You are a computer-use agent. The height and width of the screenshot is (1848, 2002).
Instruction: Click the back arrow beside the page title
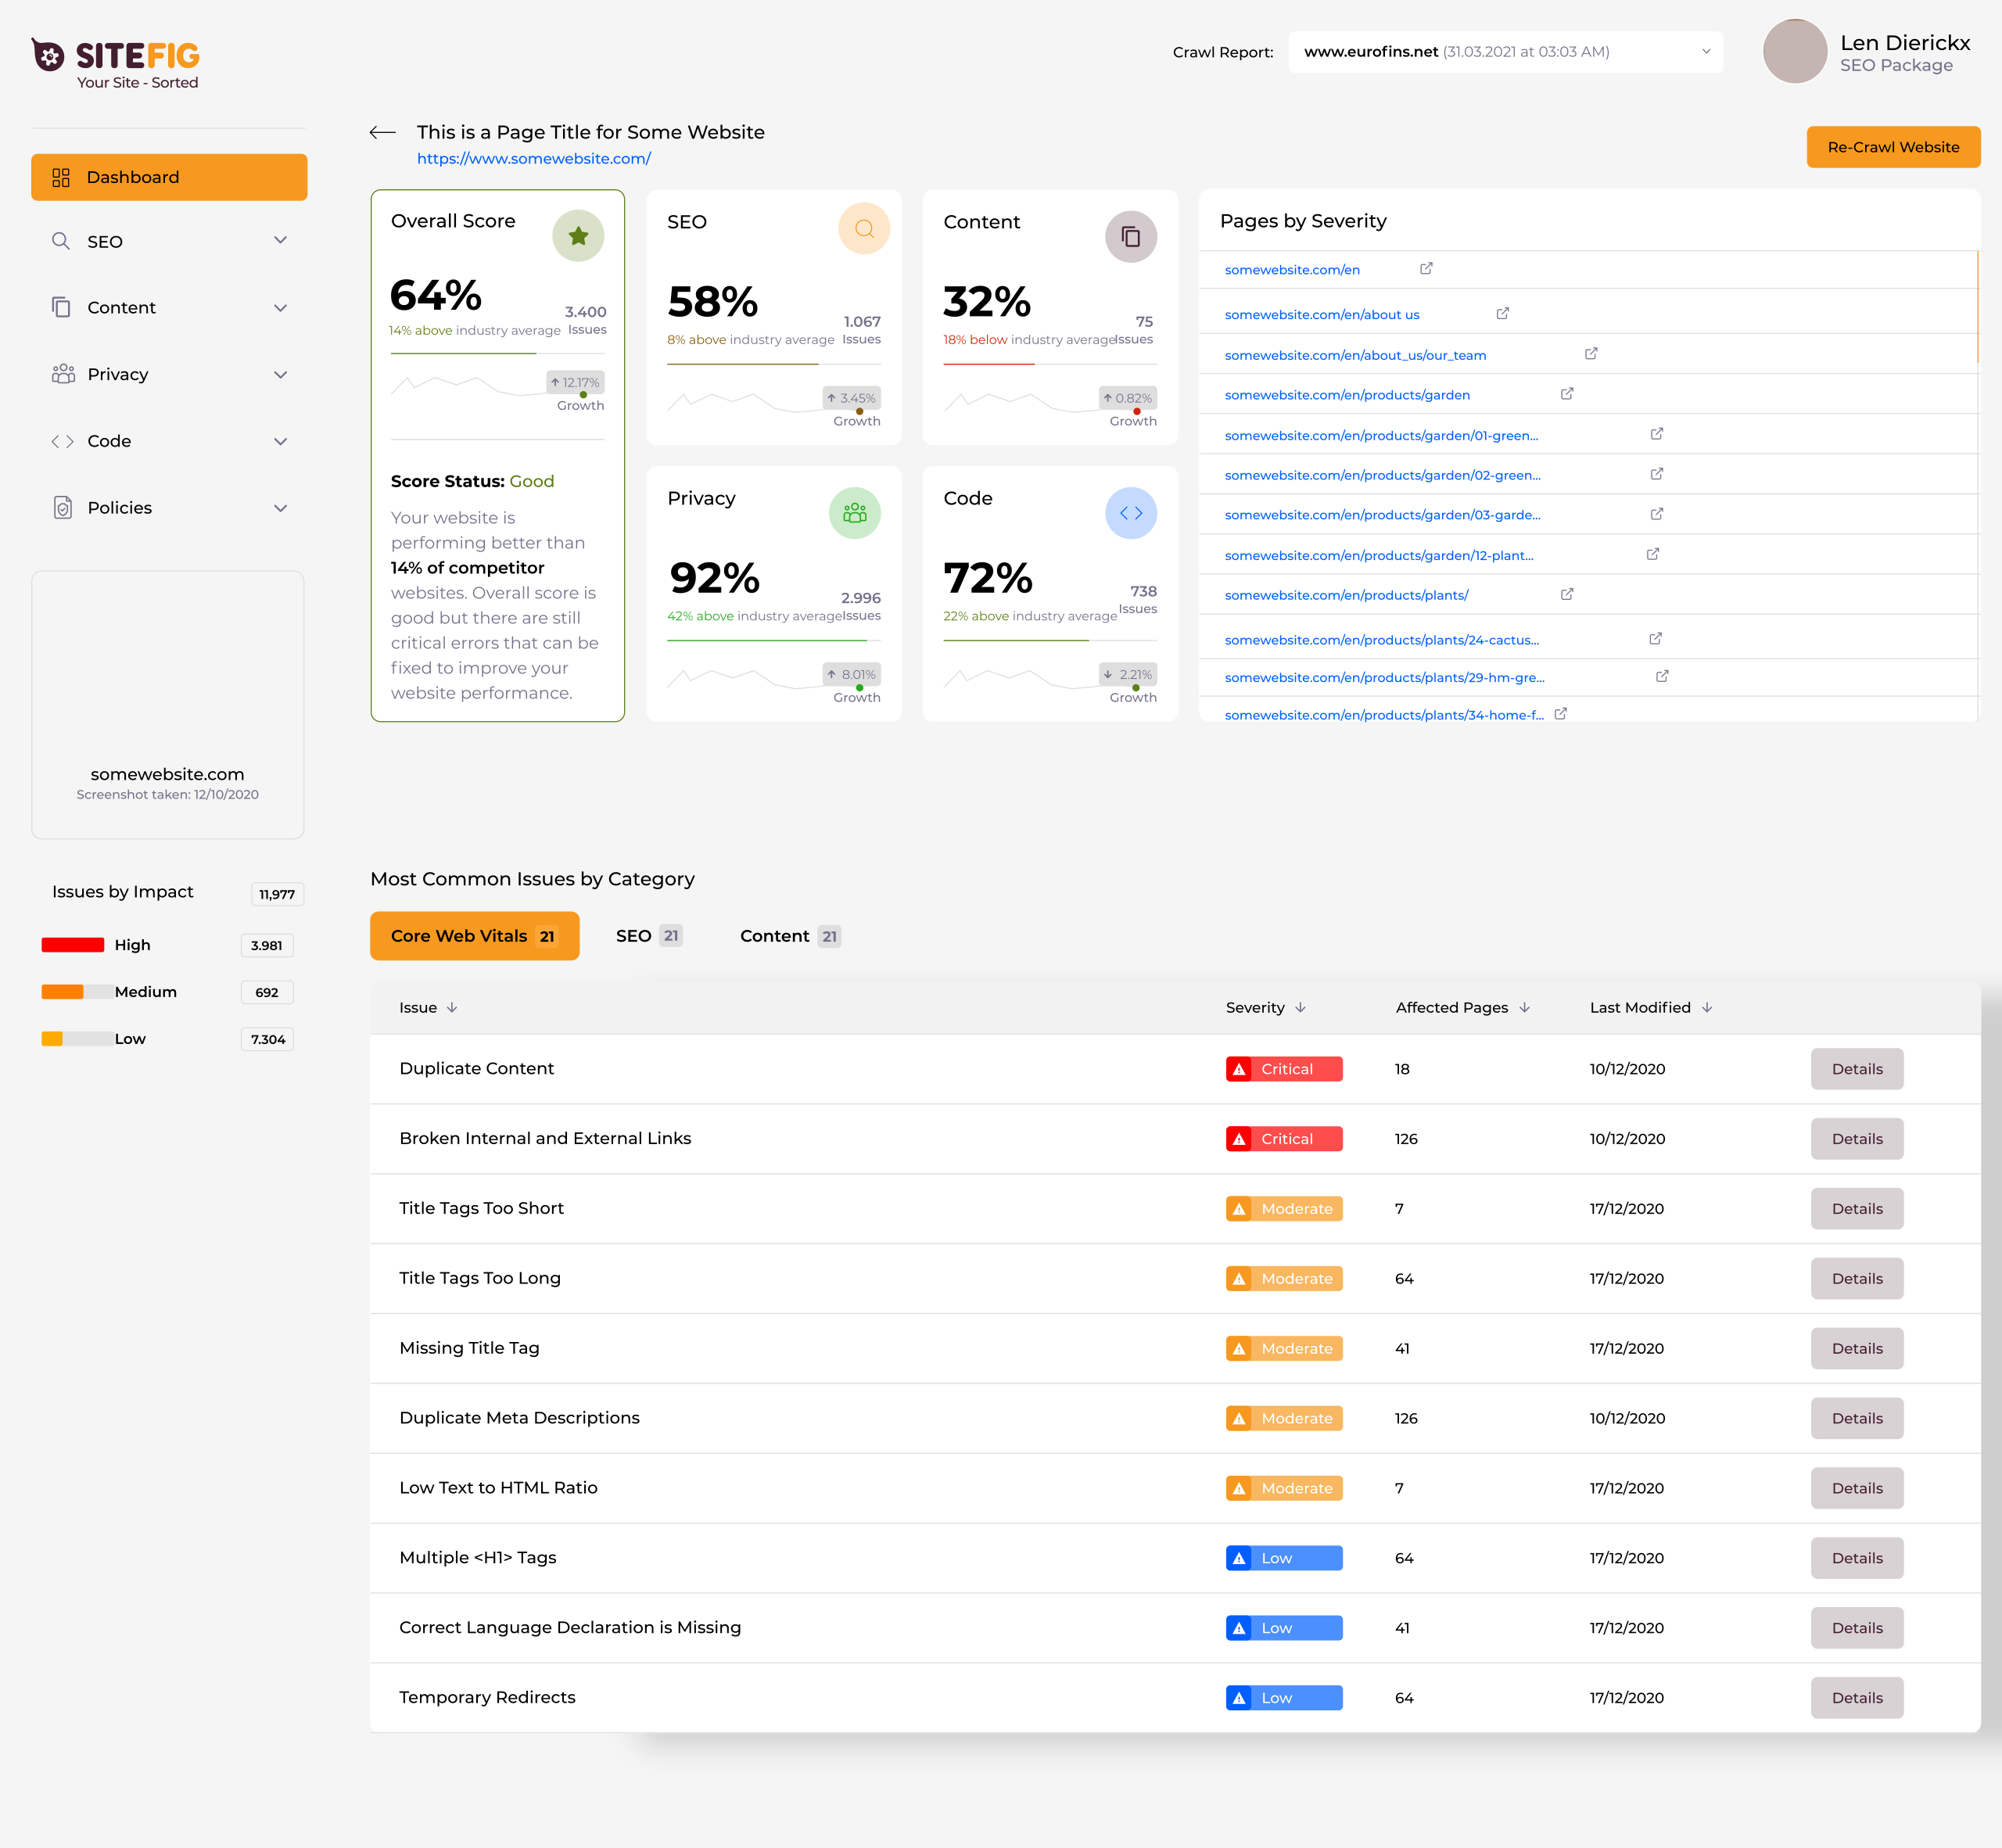382,132
